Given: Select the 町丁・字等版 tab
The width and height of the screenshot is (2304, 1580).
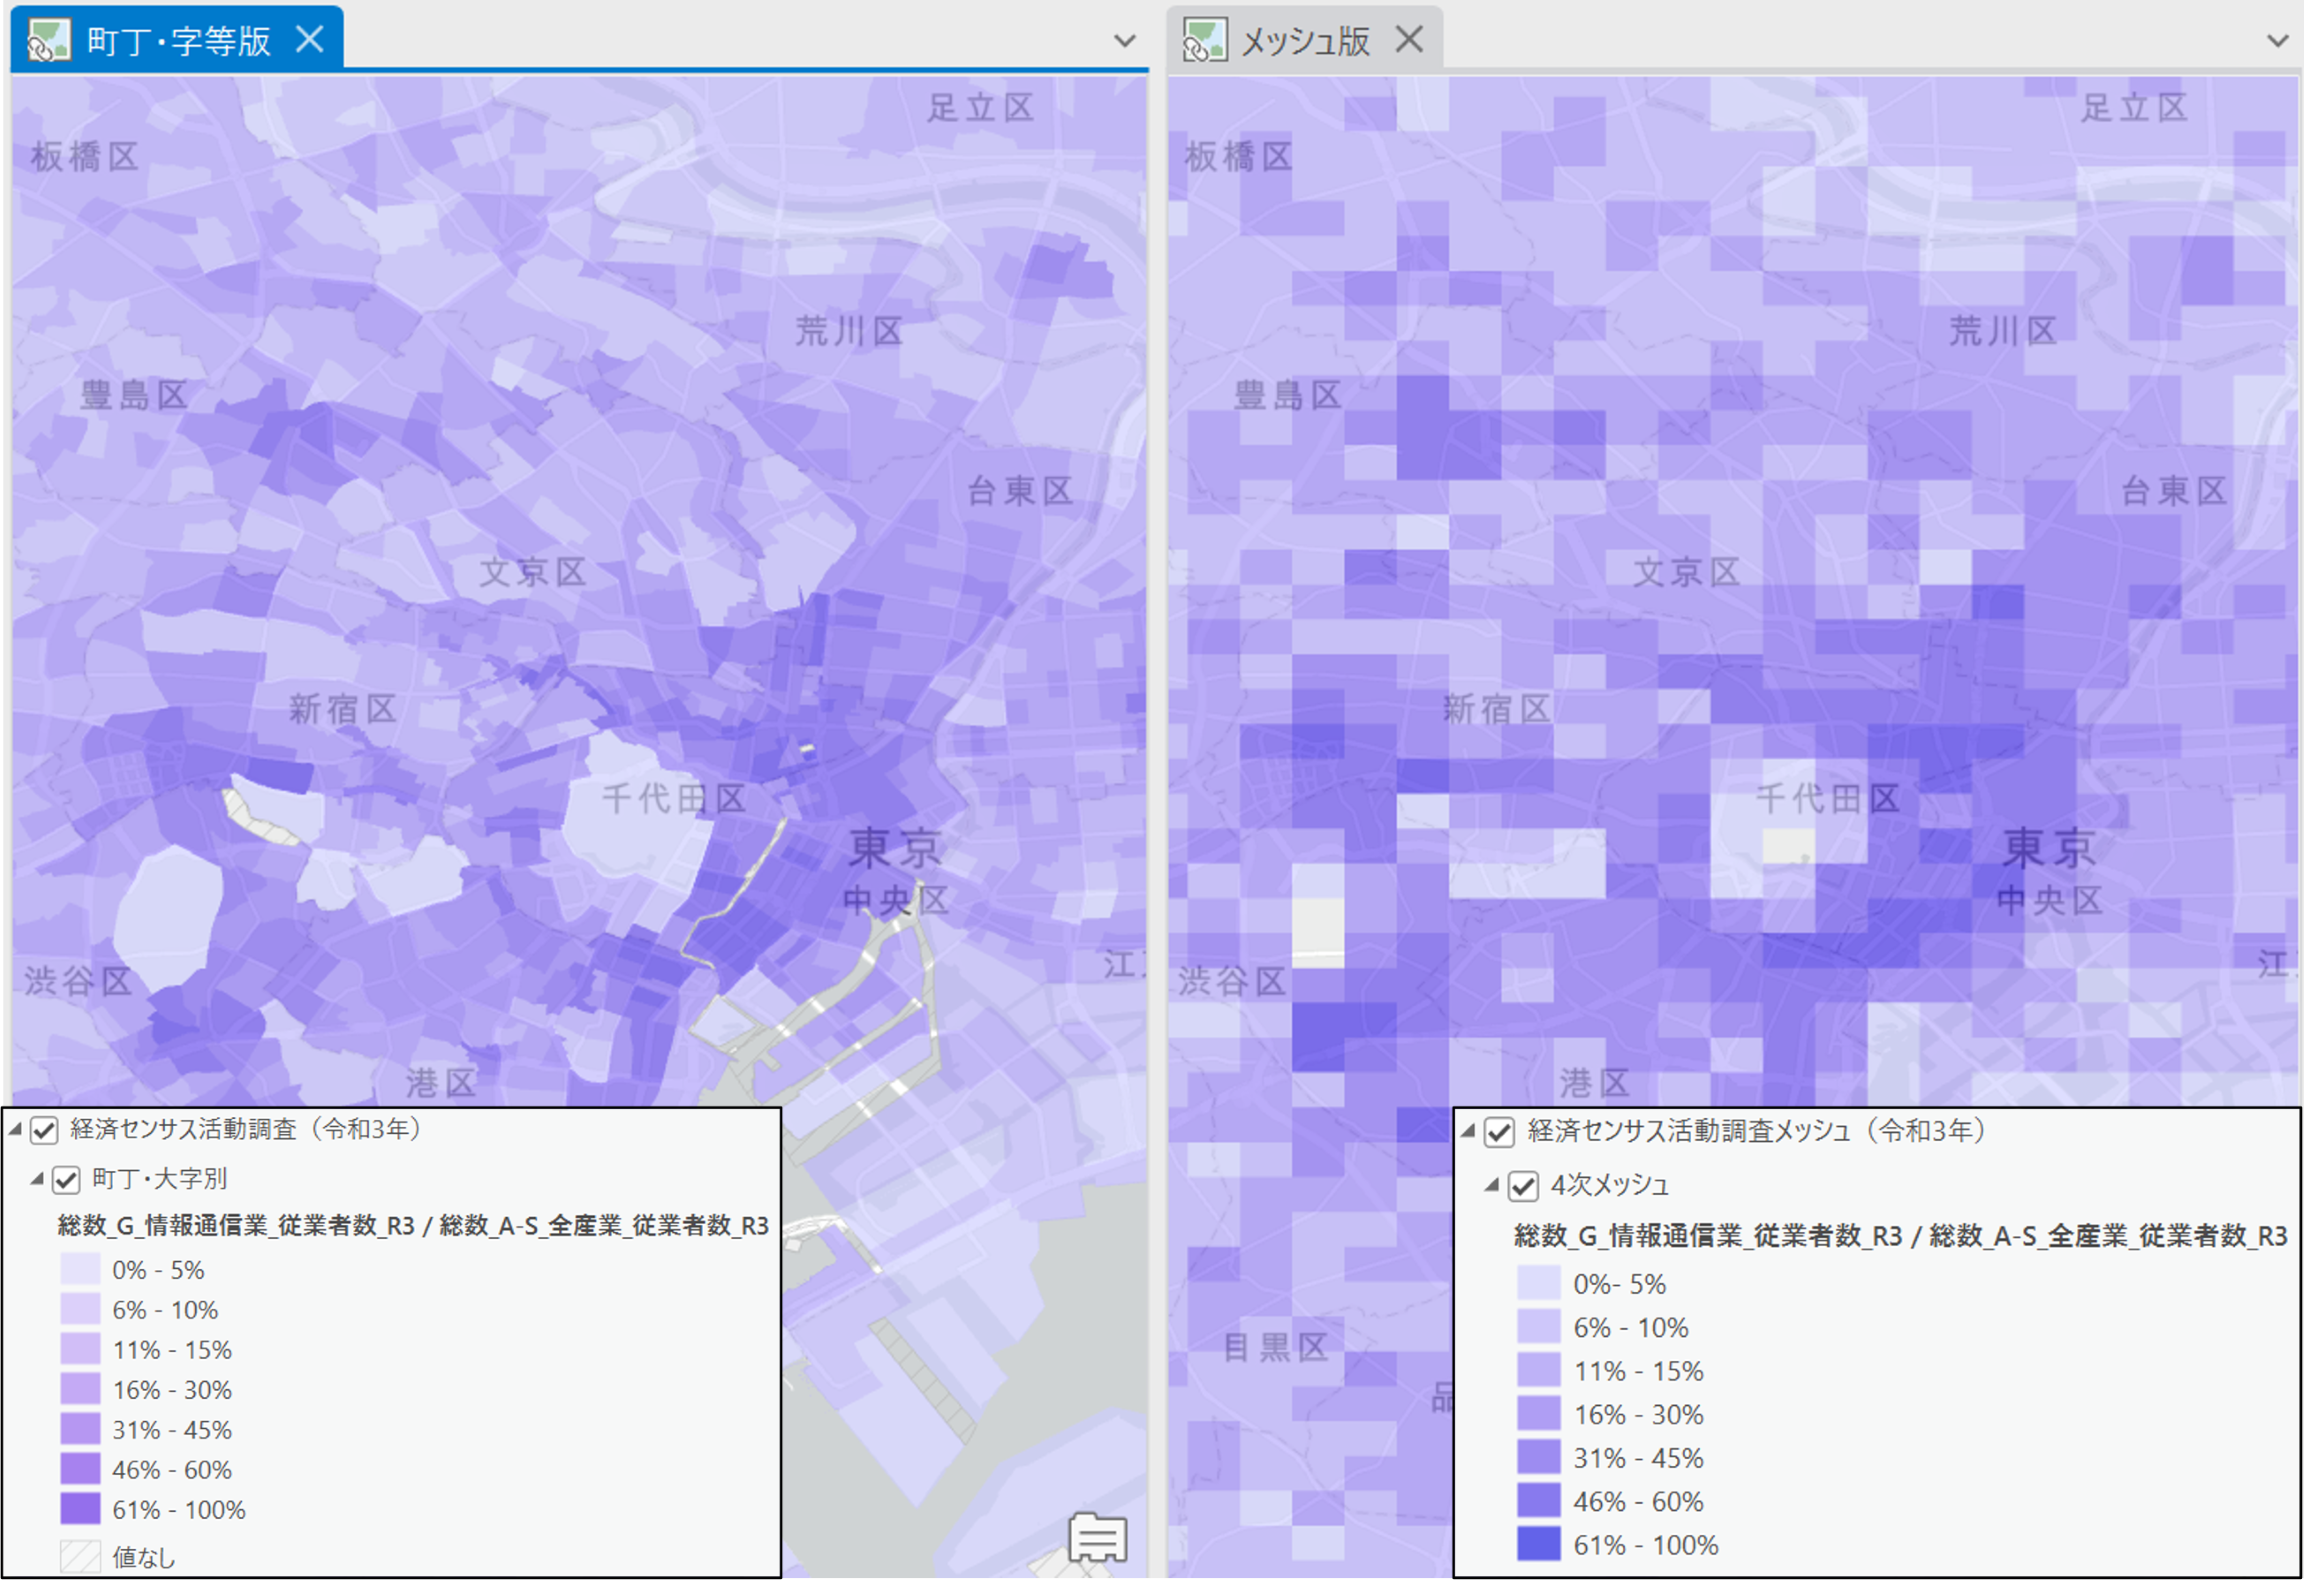Looking at the screenshot, I should 178,41.
